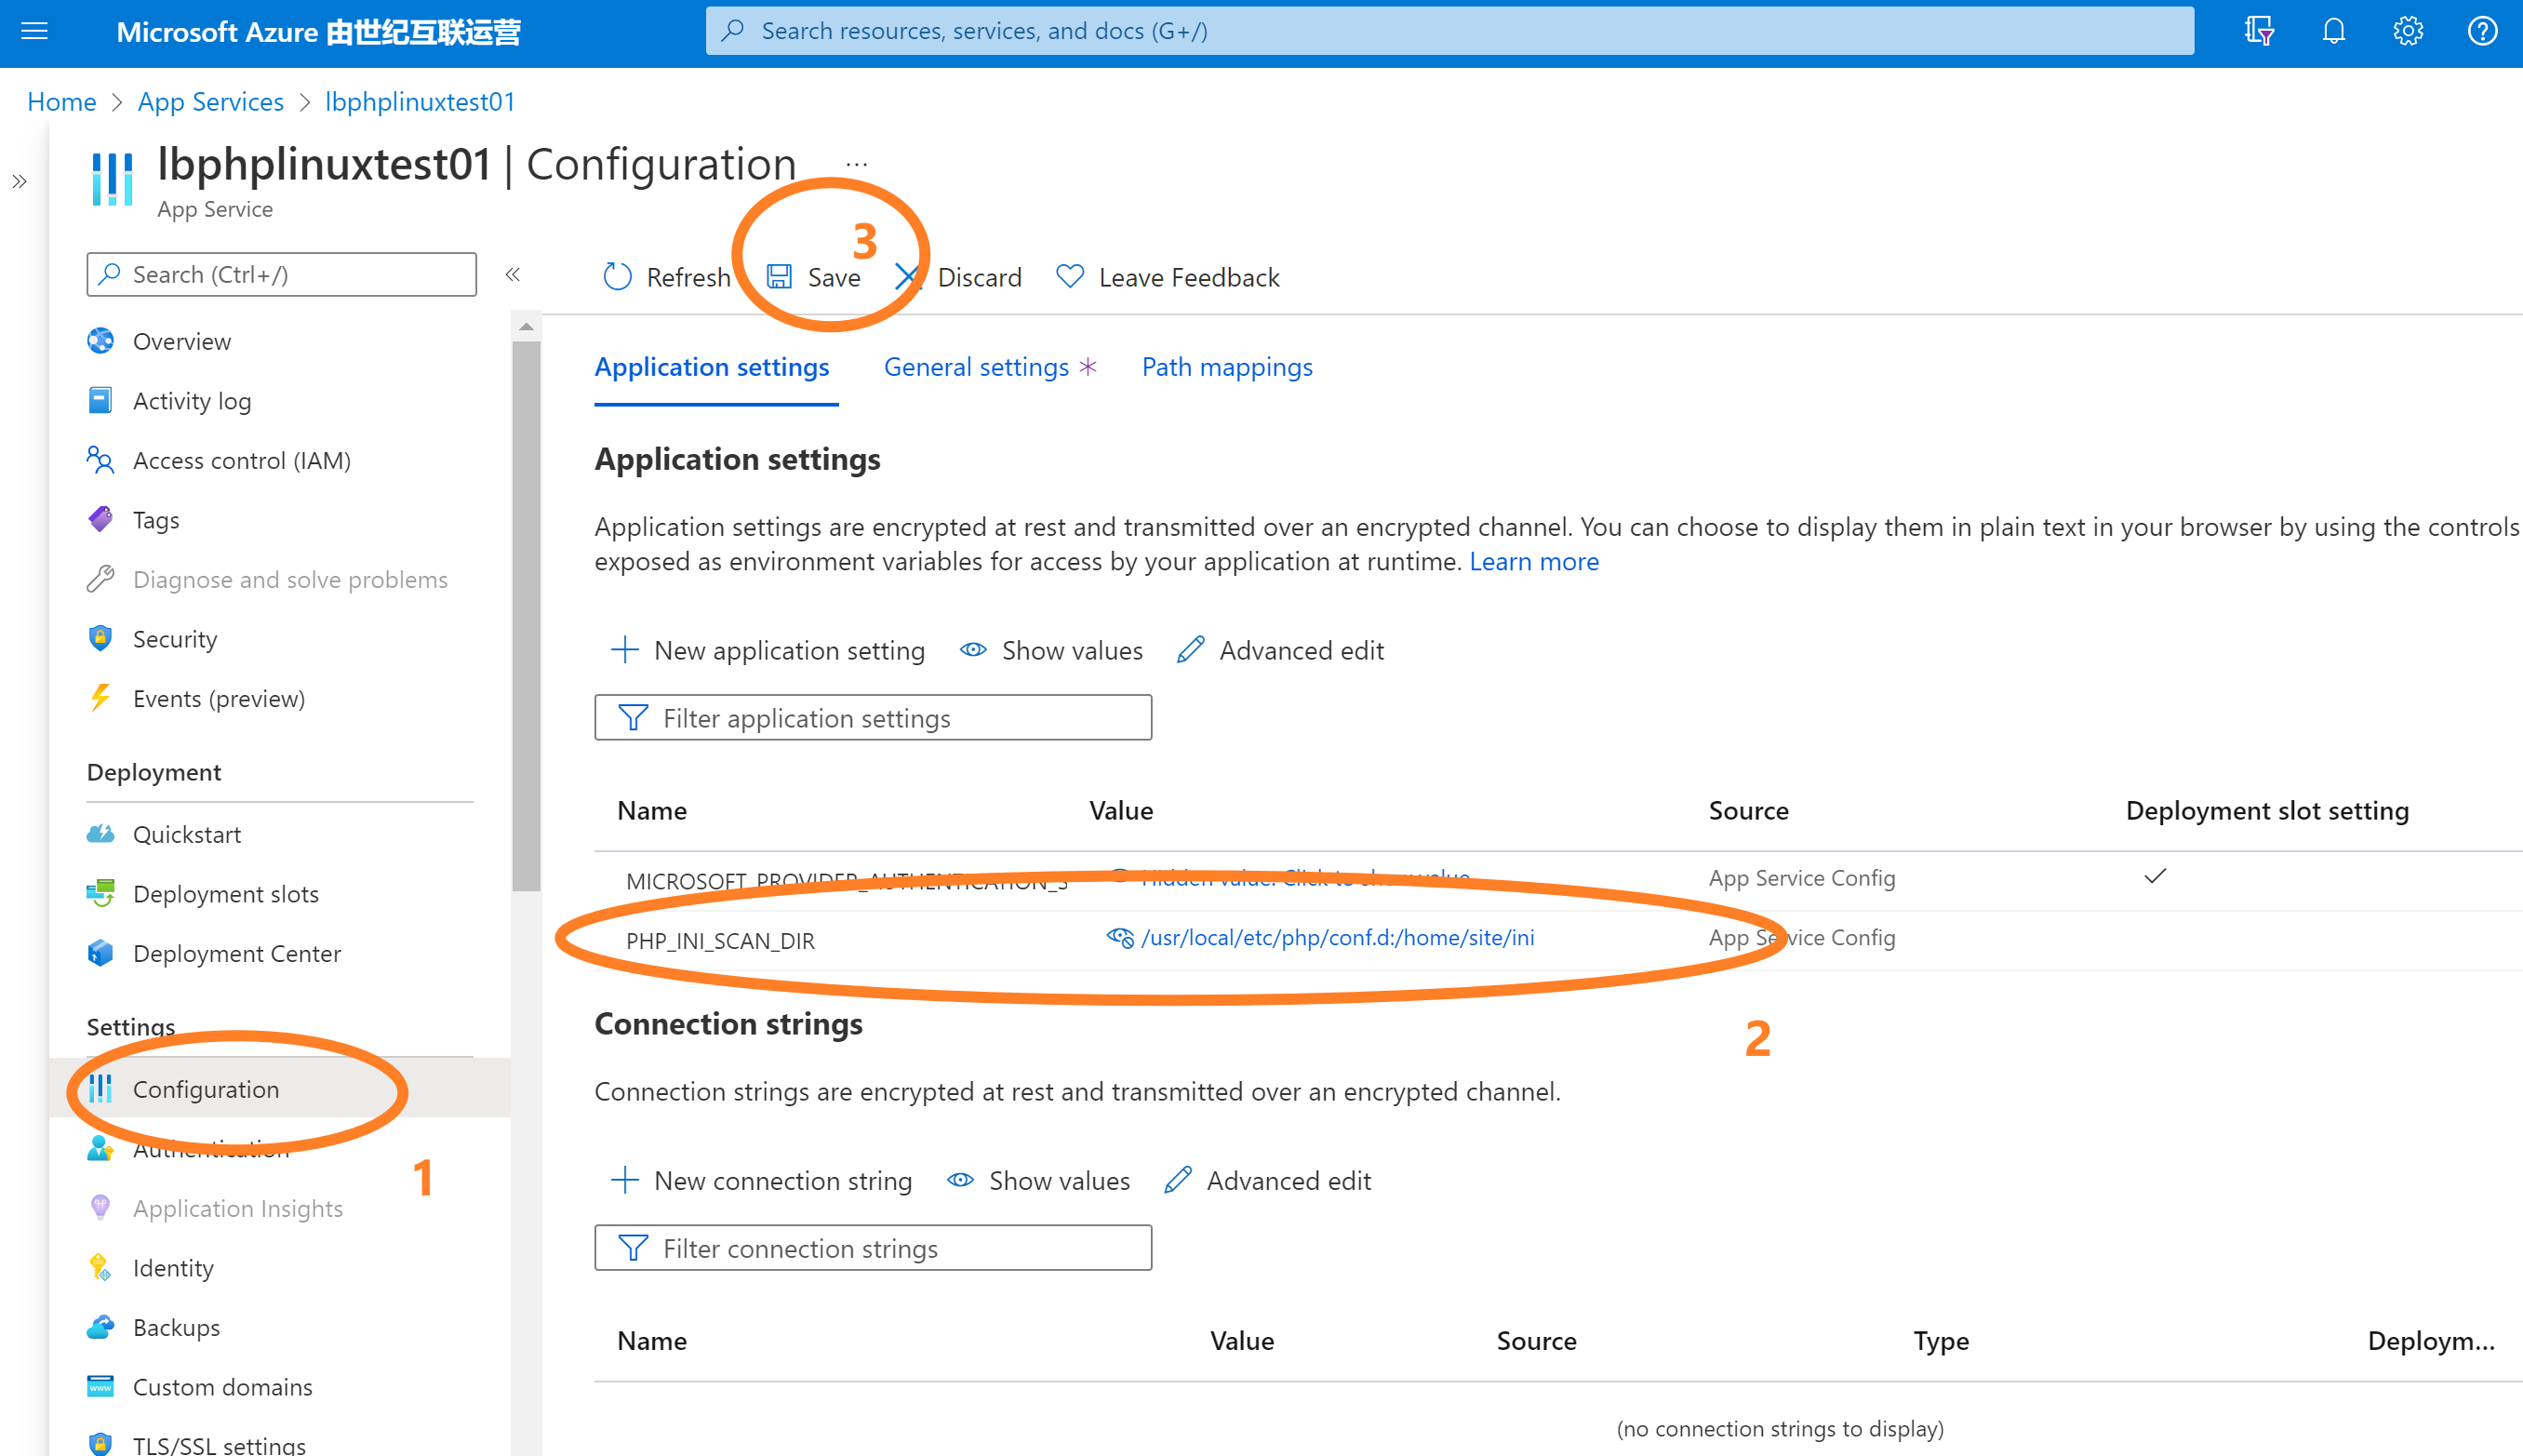This screenshot has height=1456, width=2523.
Task: Click the notifications bell icon
Action: pos(2333,31)
